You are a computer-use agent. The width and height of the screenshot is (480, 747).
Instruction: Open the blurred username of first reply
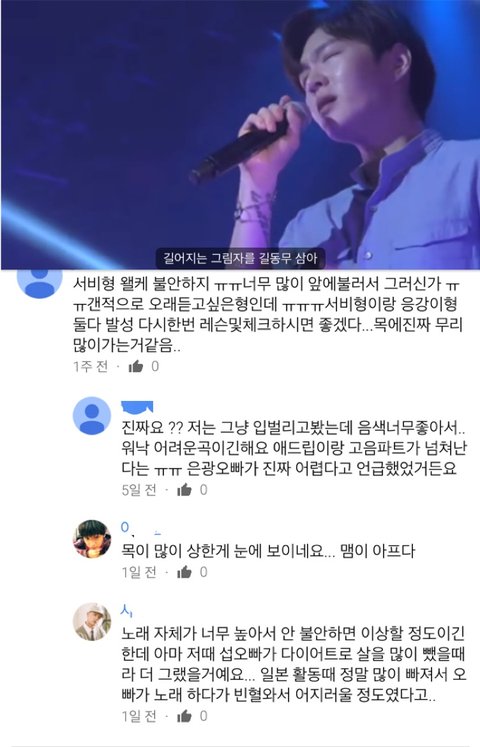pos(137,407)
